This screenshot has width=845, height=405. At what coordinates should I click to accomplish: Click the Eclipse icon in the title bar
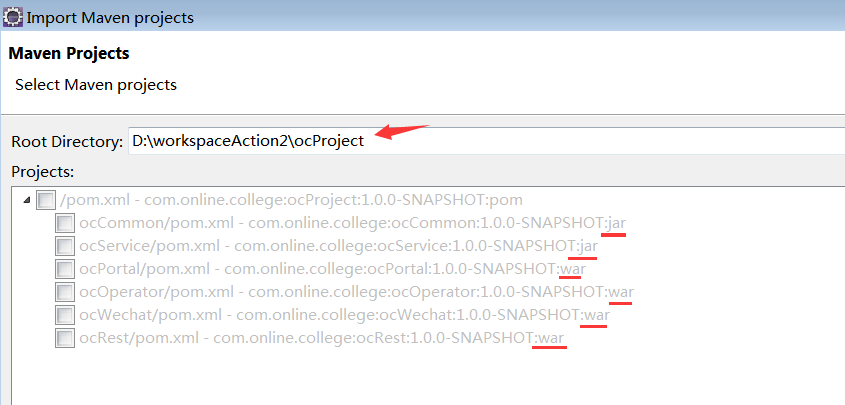point(13,17)
